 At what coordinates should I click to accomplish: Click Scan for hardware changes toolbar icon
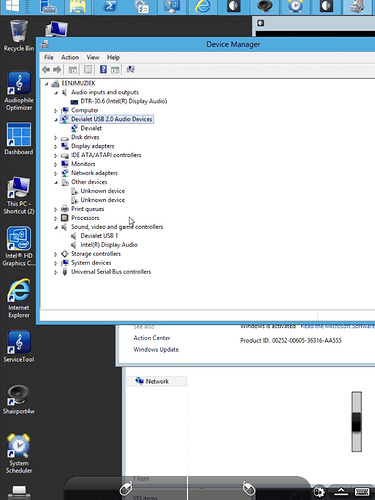[x=130, y=69]
